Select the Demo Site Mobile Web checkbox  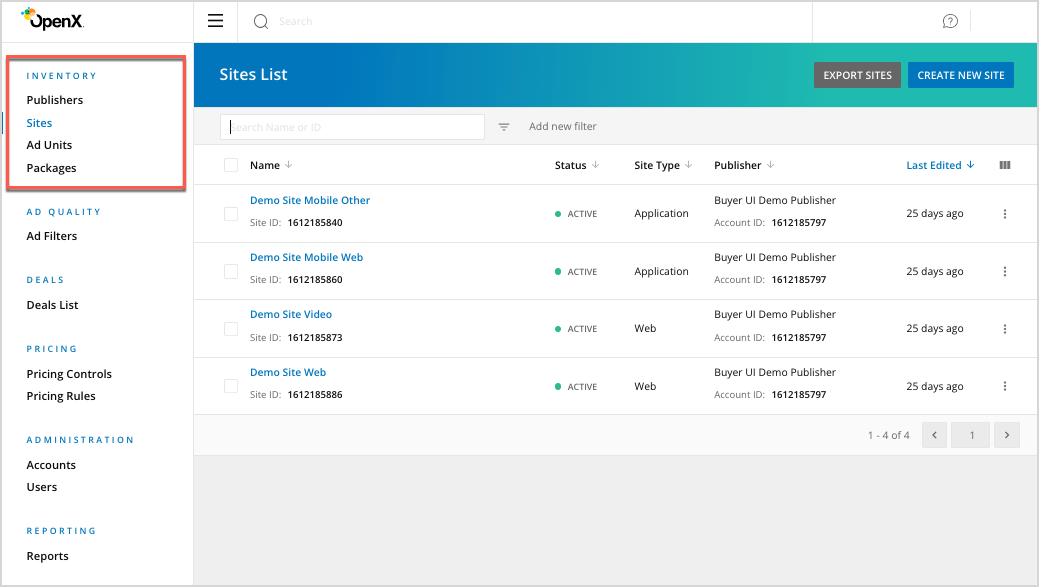click(x=231, y=272)
